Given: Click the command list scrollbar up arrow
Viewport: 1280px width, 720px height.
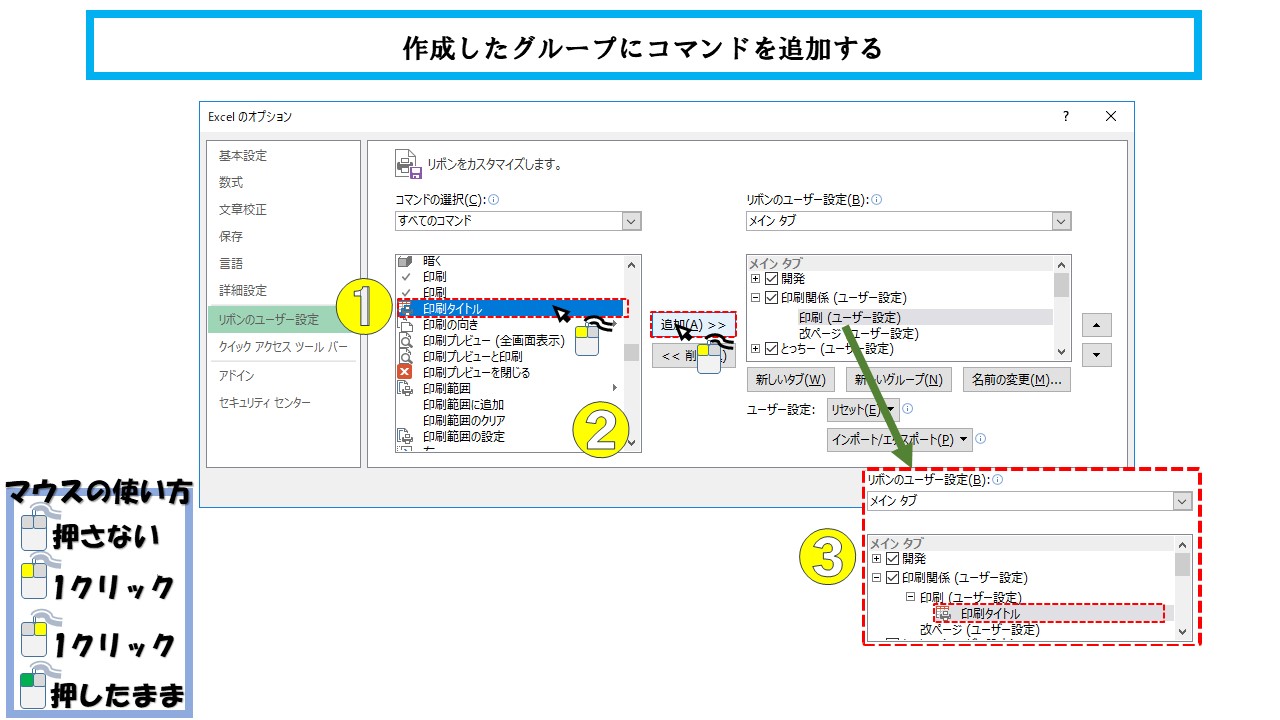Looking at the screenshot, I should (x=631, y=265).
